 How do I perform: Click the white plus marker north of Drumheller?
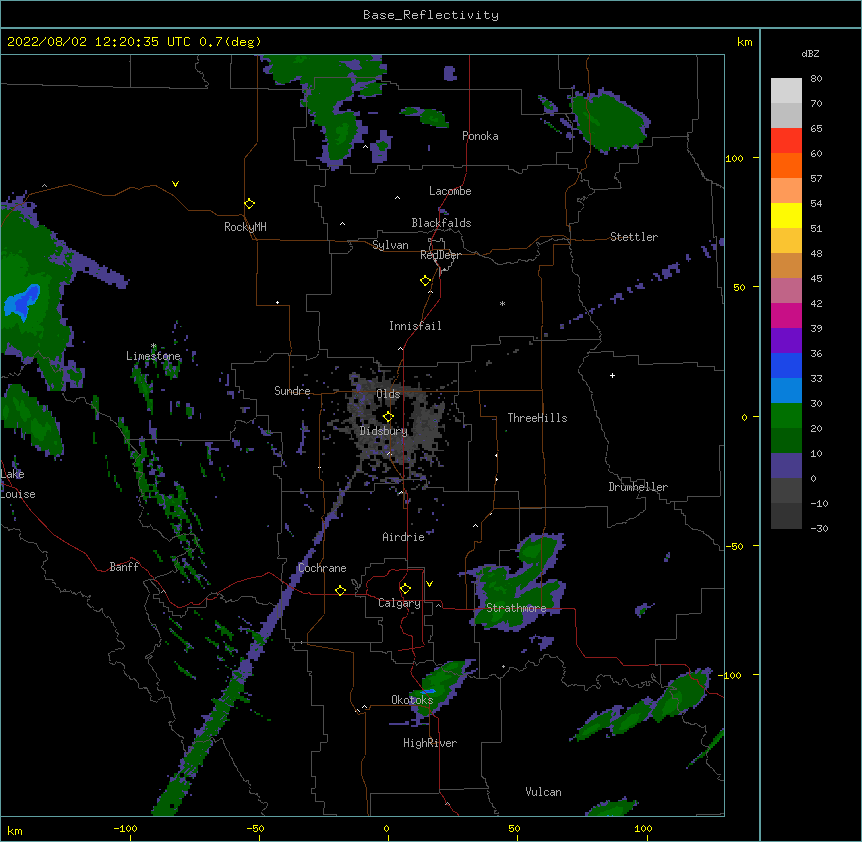point(612,375)
